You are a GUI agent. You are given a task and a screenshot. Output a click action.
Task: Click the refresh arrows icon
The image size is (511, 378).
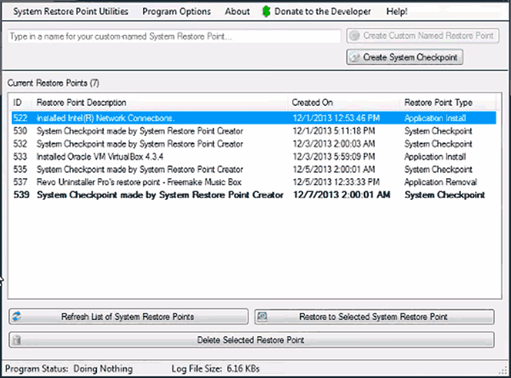[17, 316]
